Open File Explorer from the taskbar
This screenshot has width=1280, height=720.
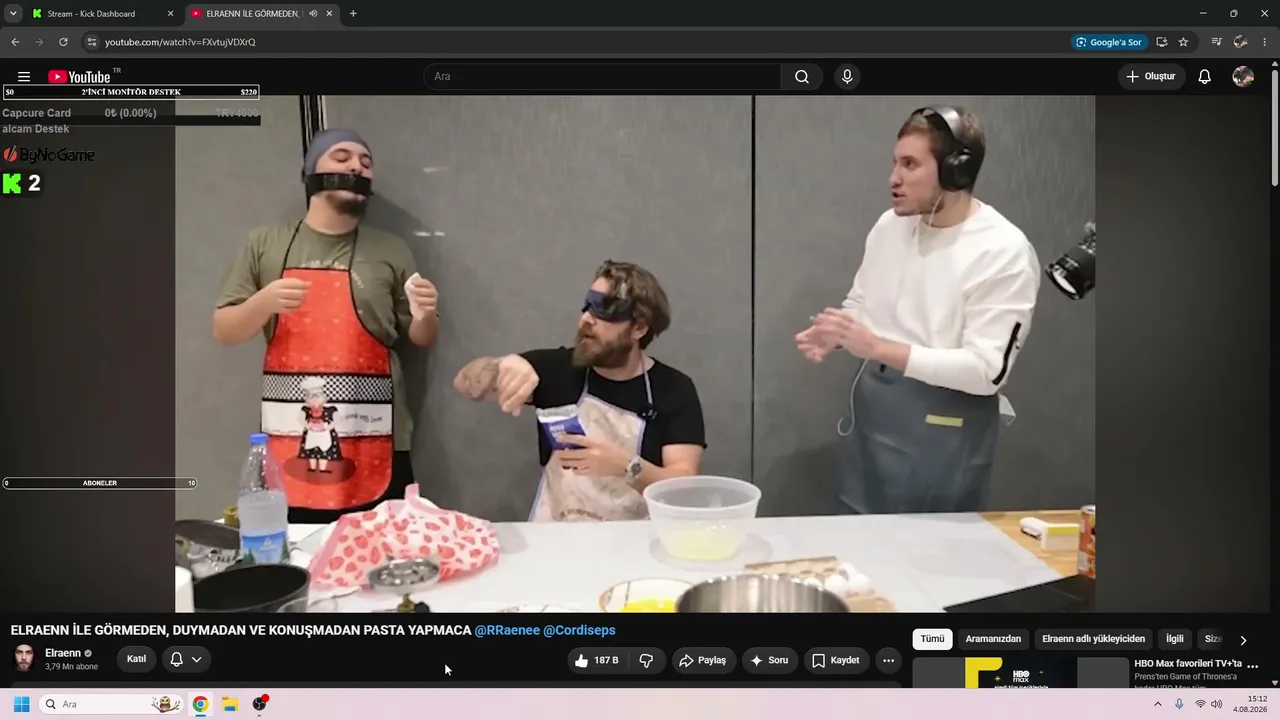(230, 704)
